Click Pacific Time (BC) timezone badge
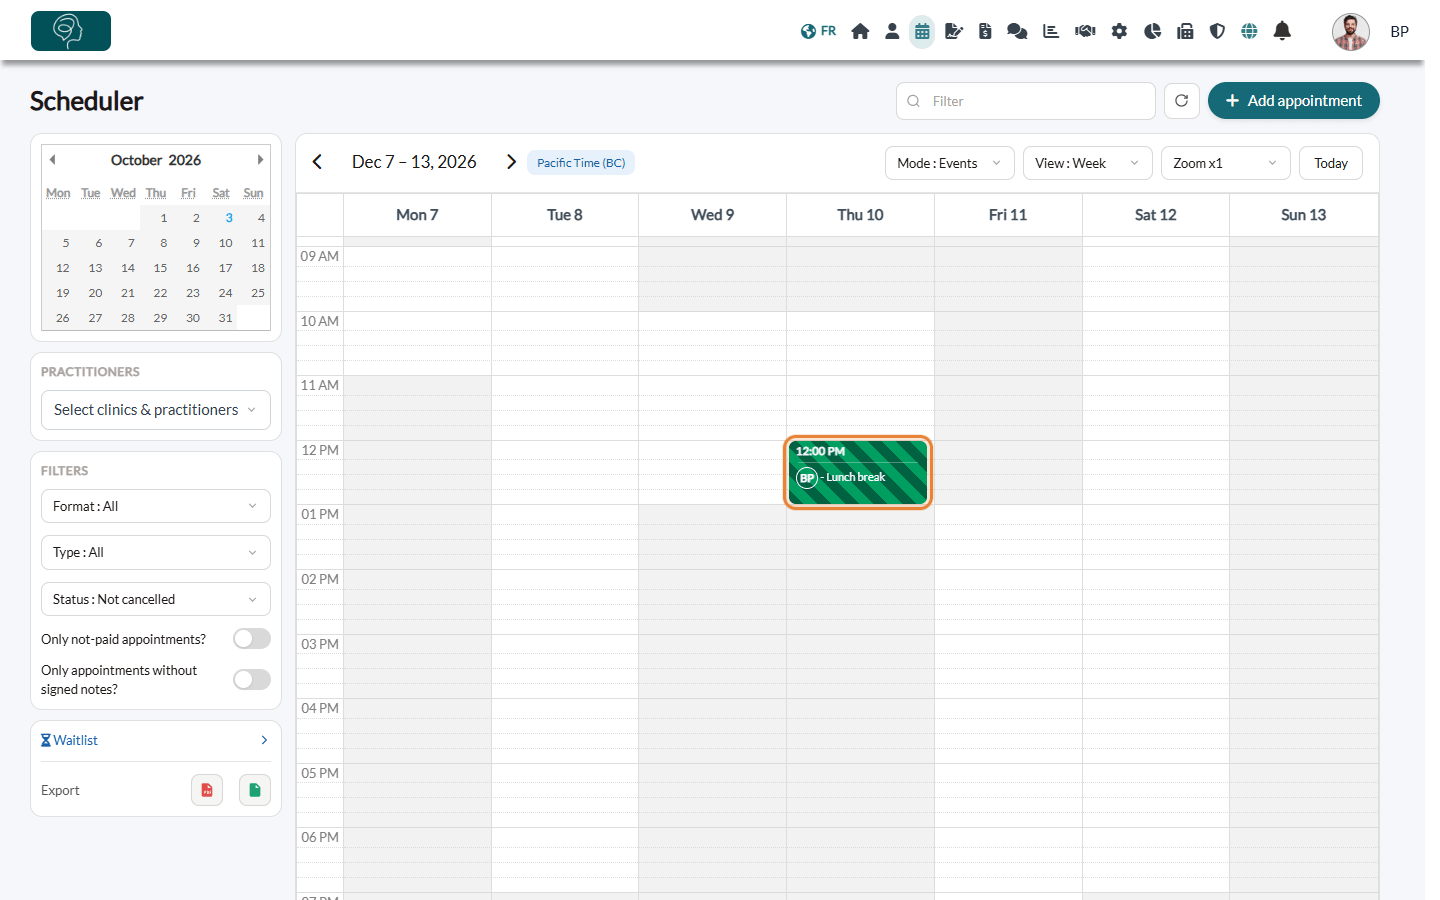The height and width of the screenshot is (900, 1440). point(581,163)
